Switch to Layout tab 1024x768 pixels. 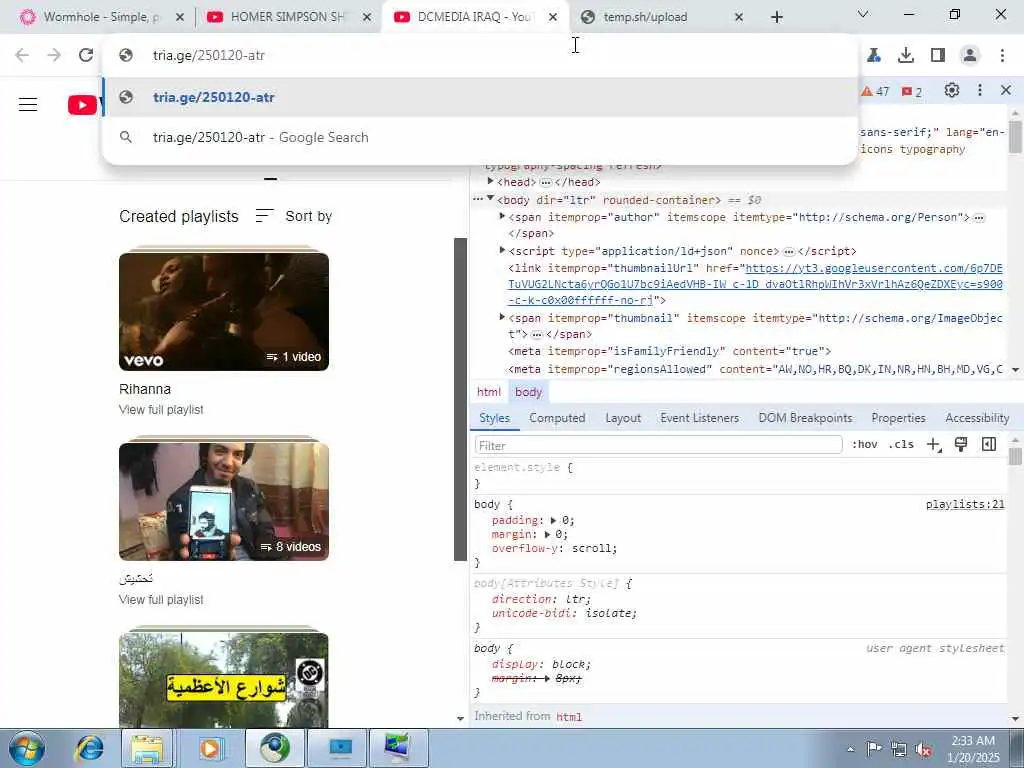tap(623, 418)
